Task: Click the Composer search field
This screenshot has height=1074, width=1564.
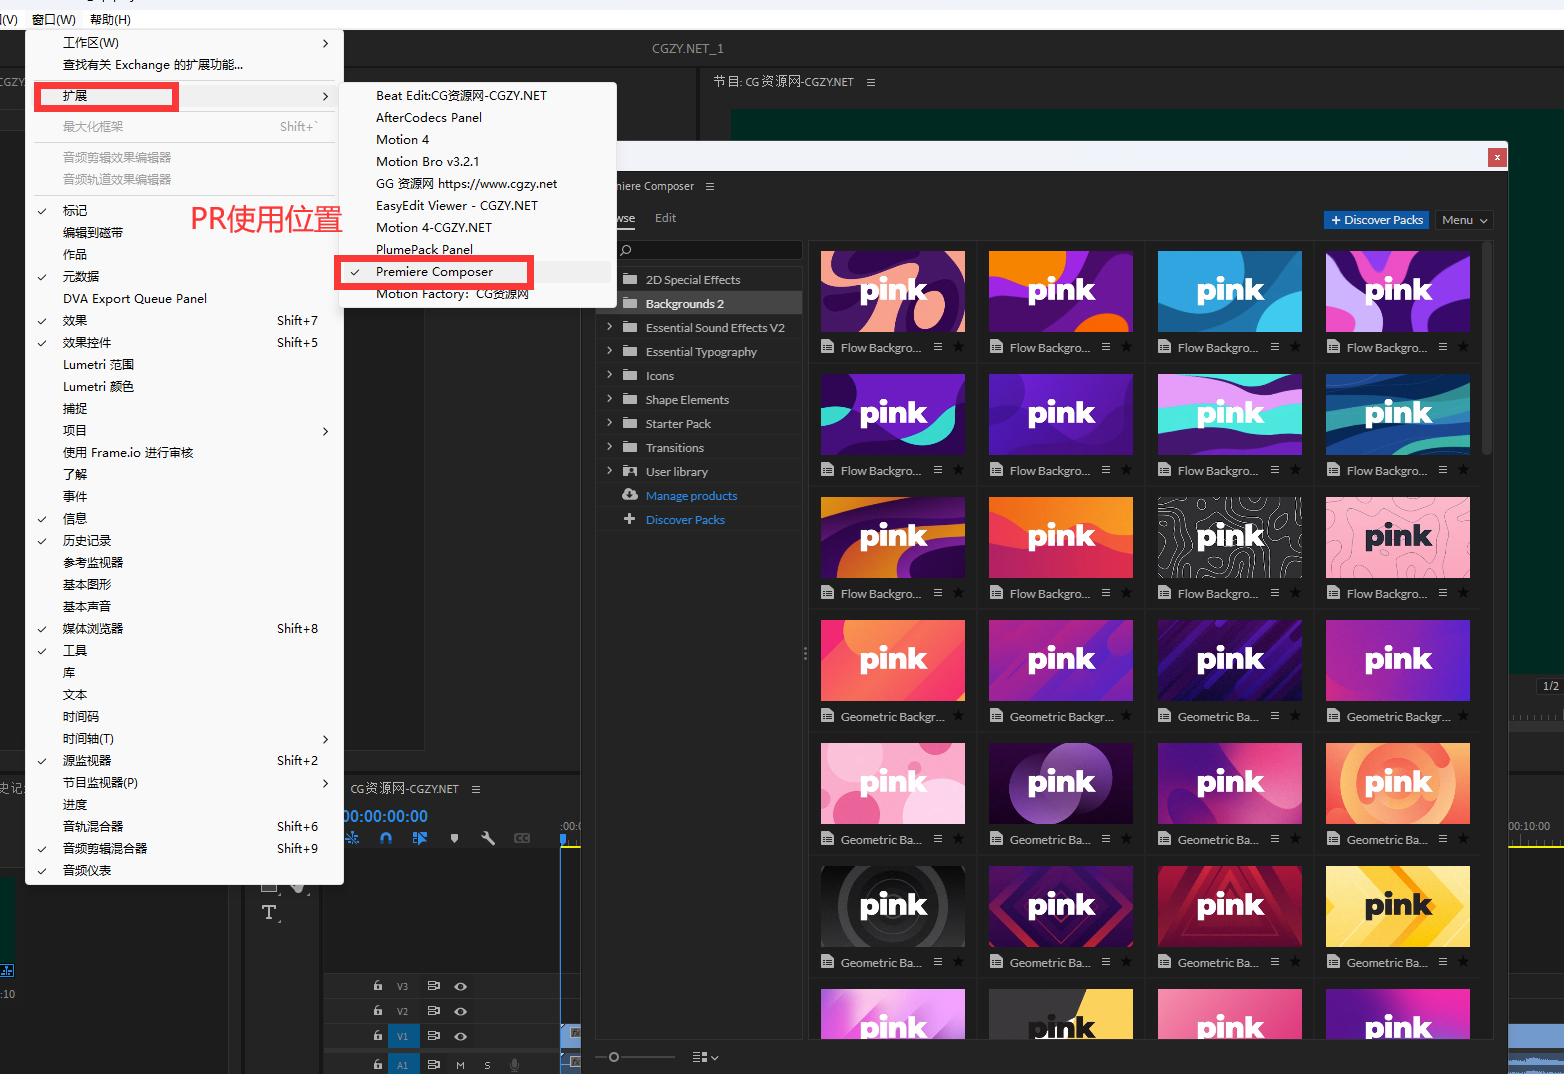Action: pos(708,250)
